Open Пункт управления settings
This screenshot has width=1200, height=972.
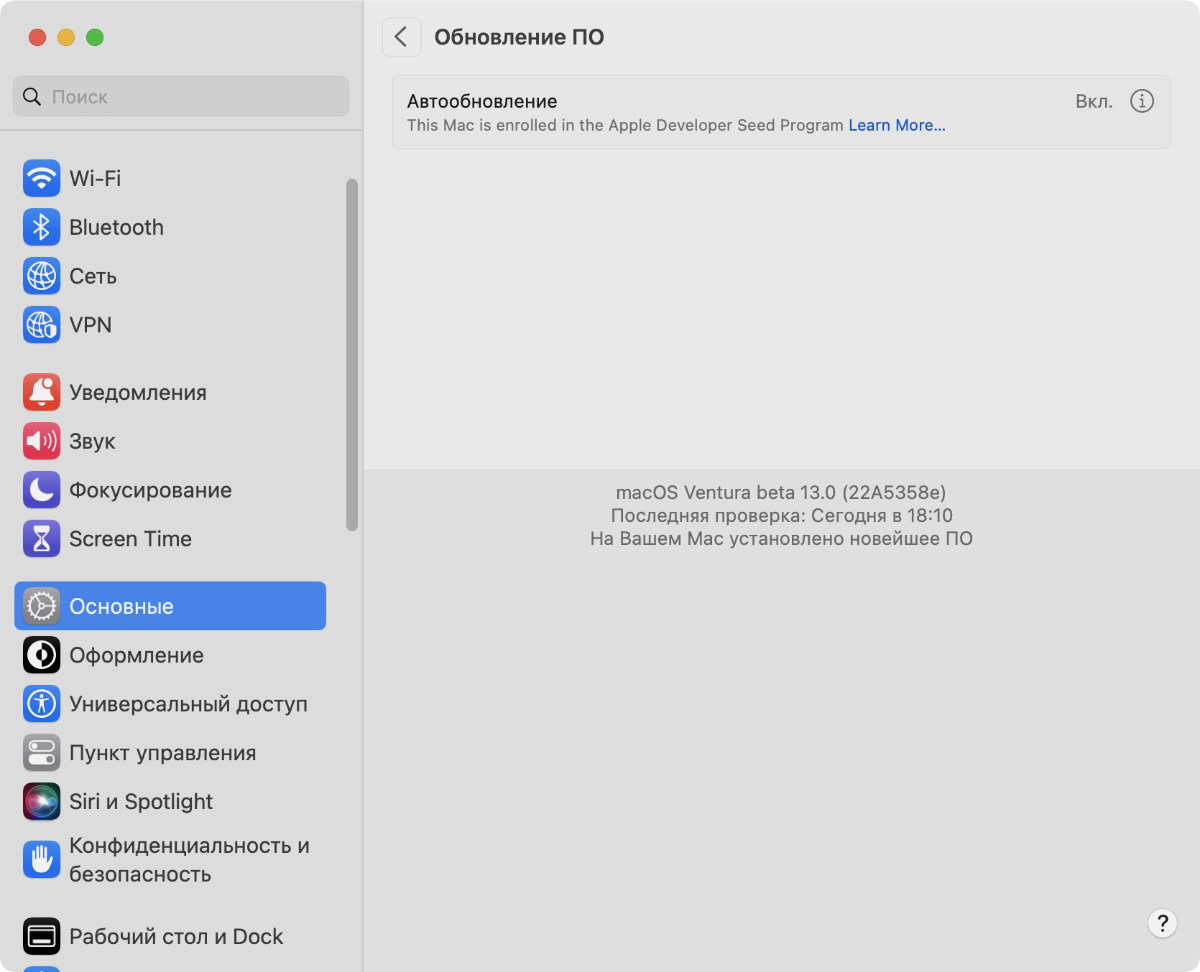pos(162,753)
